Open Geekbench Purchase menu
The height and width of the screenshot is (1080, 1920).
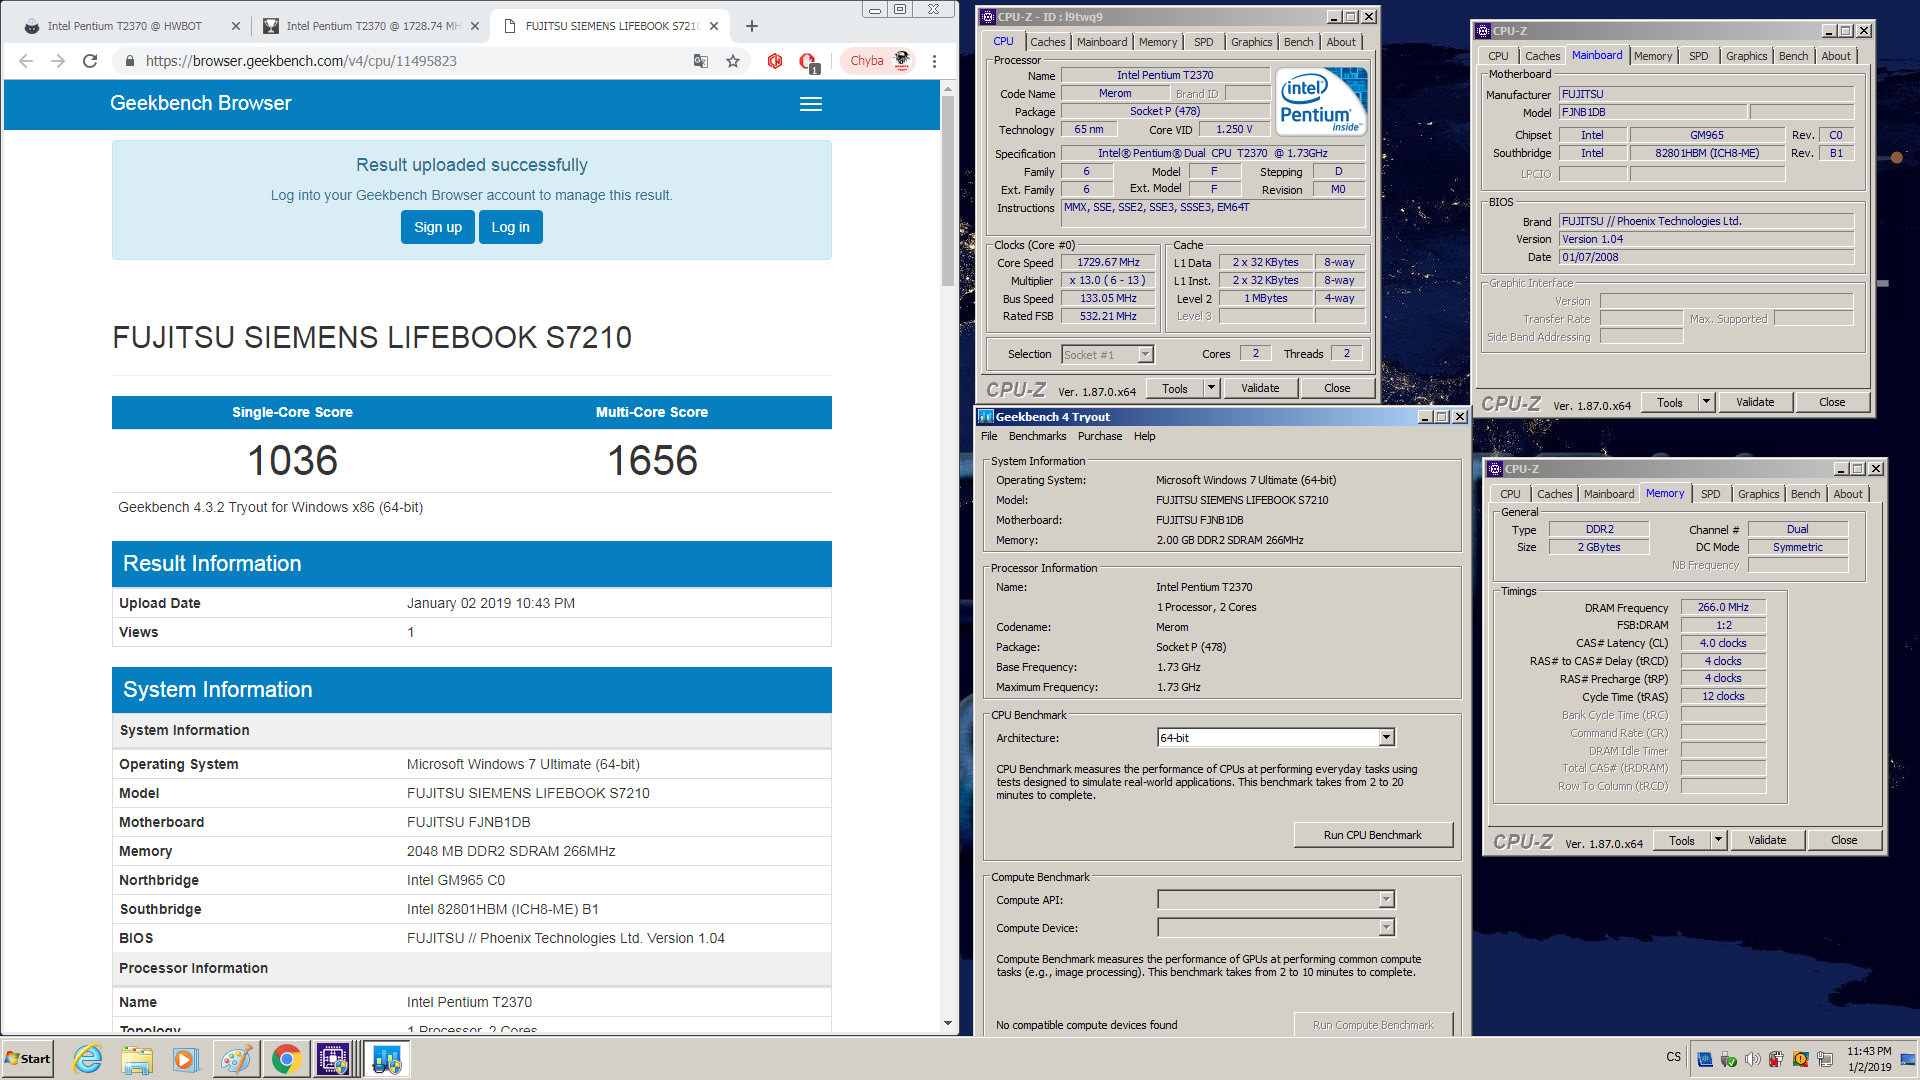coord(1100,436)
